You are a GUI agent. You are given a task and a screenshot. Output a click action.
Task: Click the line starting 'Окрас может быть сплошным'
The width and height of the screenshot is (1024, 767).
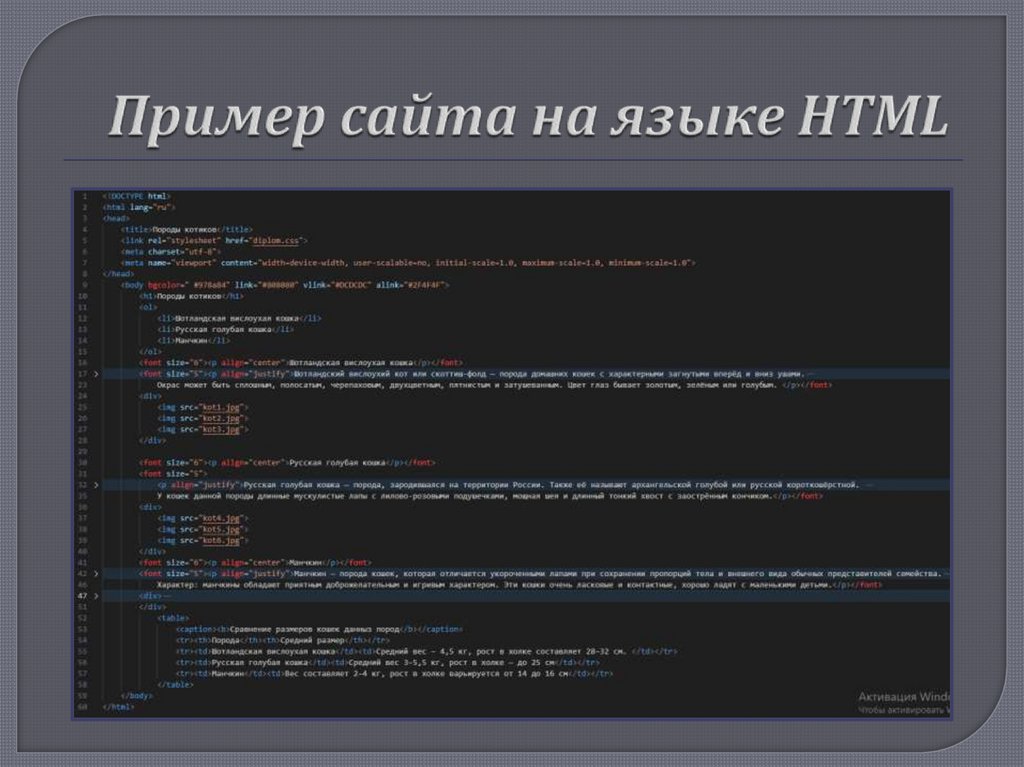pos(494,385)
